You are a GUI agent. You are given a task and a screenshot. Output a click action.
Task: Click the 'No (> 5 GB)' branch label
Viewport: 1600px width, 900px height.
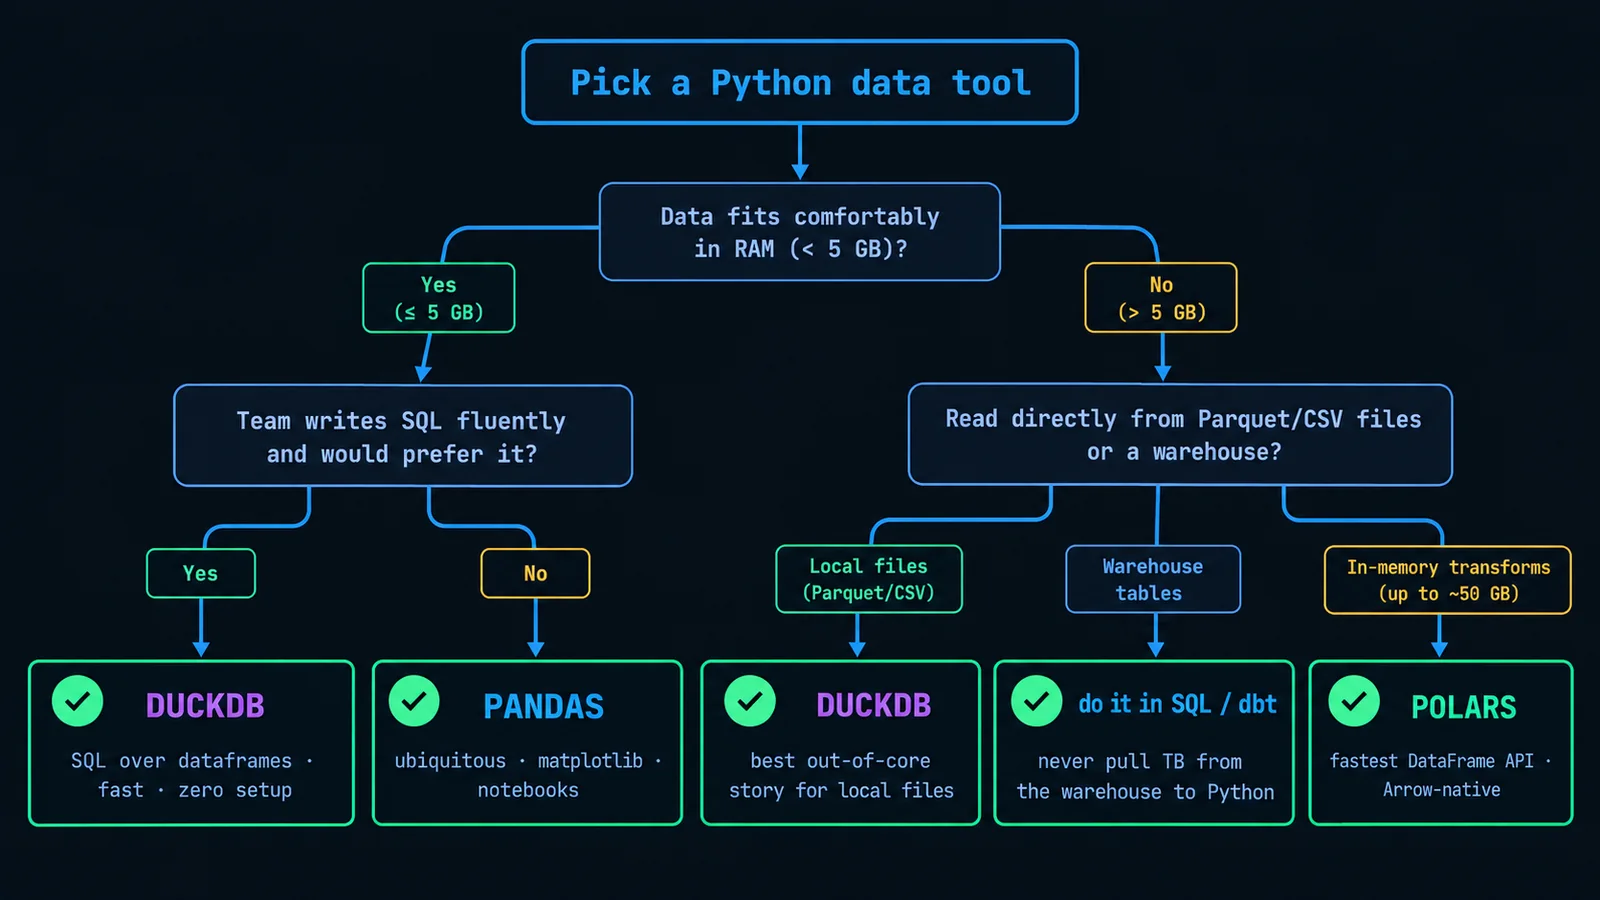pyautogui.click(x=1161, y=298)
